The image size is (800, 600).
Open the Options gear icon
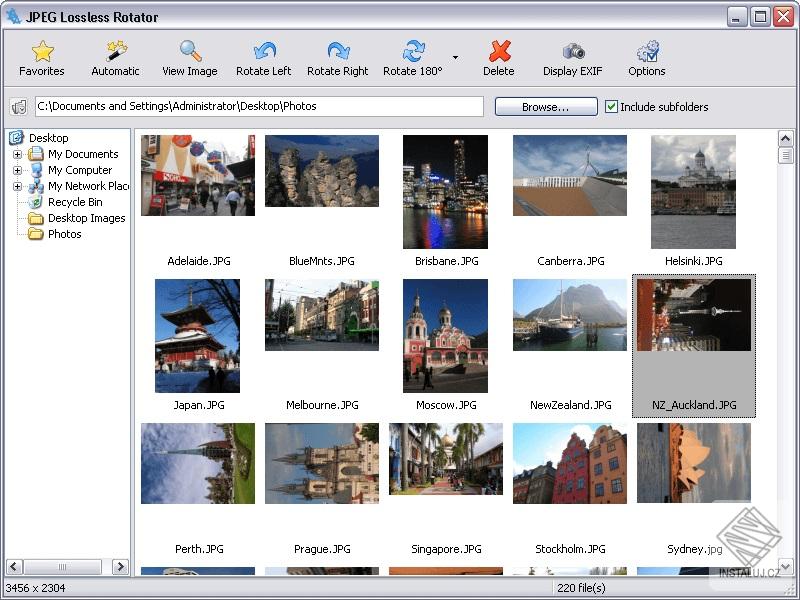click(x=646, y=52)
